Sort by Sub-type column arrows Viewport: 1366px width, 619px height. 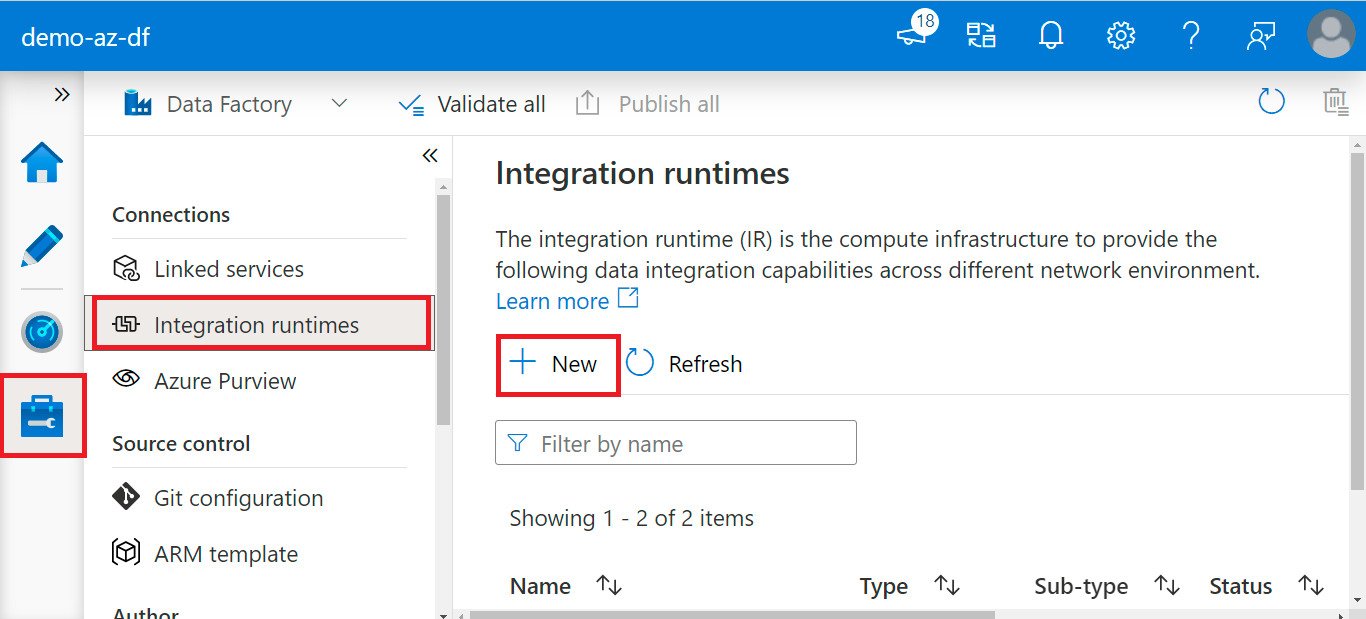(1167, 586)
